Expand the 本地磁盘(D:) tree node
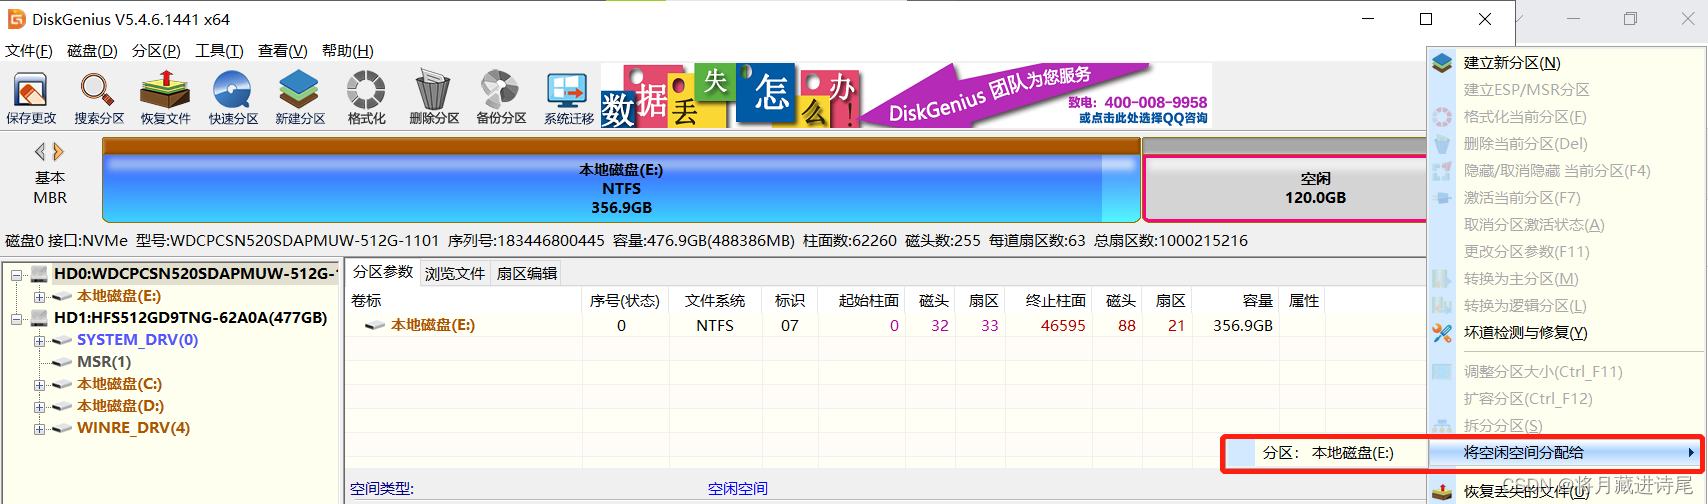Image resolution: width=1708 pixels, height=504 pixels. (x=39, y=406)
